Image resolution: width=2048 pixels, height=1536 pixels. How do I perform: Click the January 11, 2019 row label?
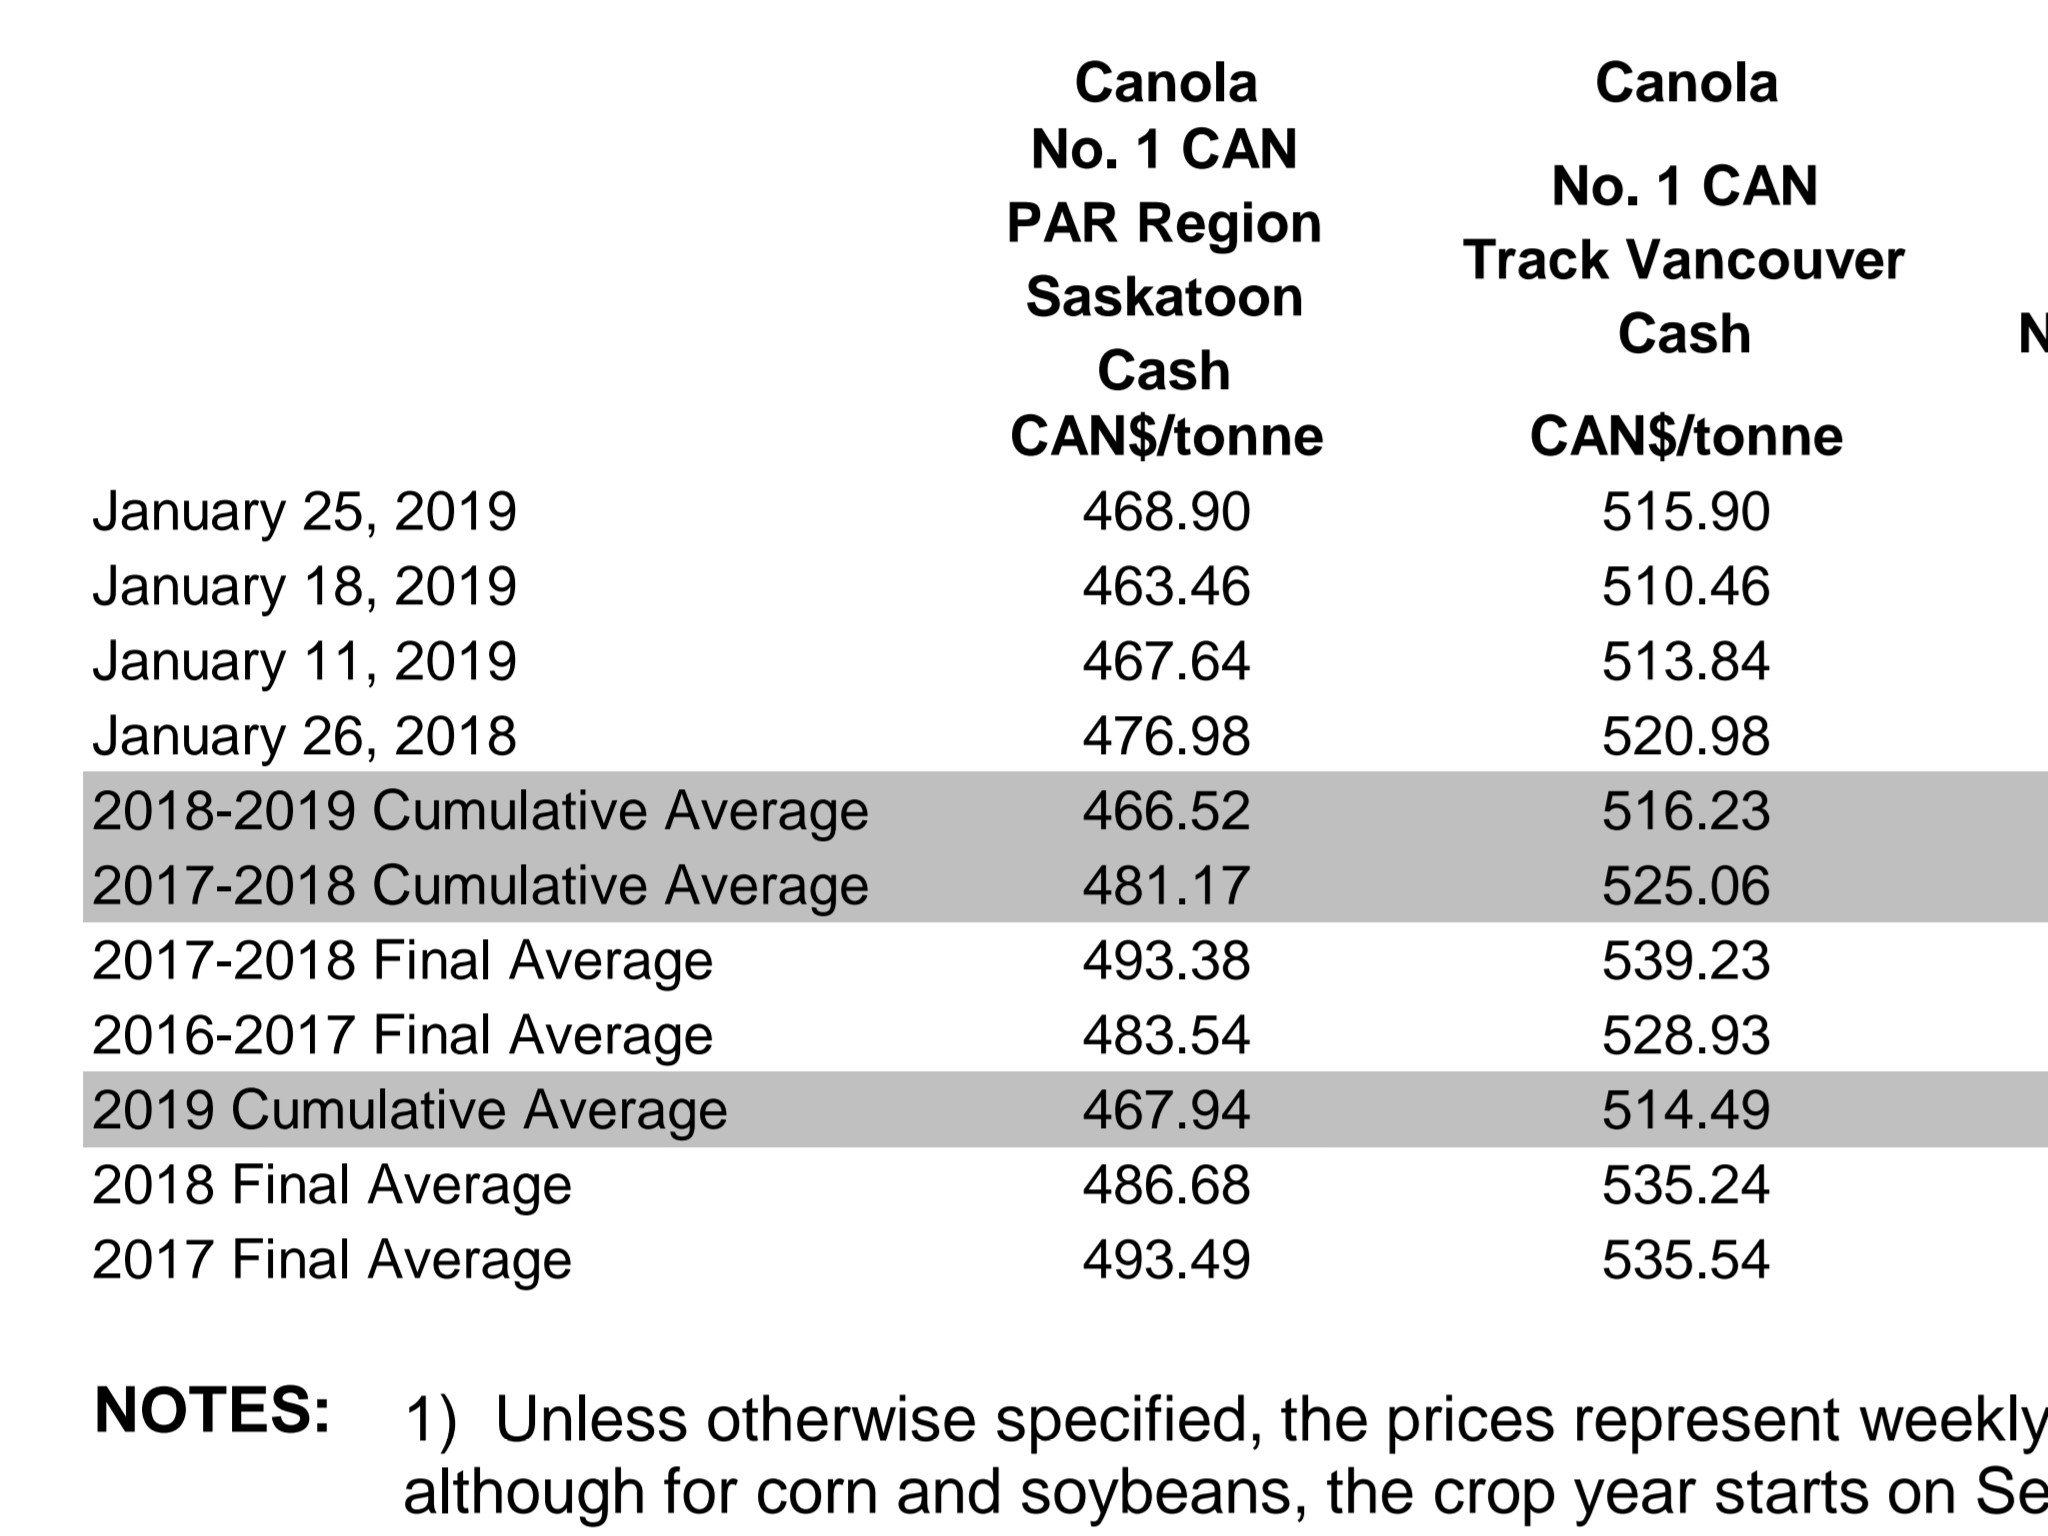click(x=304, y=661)
